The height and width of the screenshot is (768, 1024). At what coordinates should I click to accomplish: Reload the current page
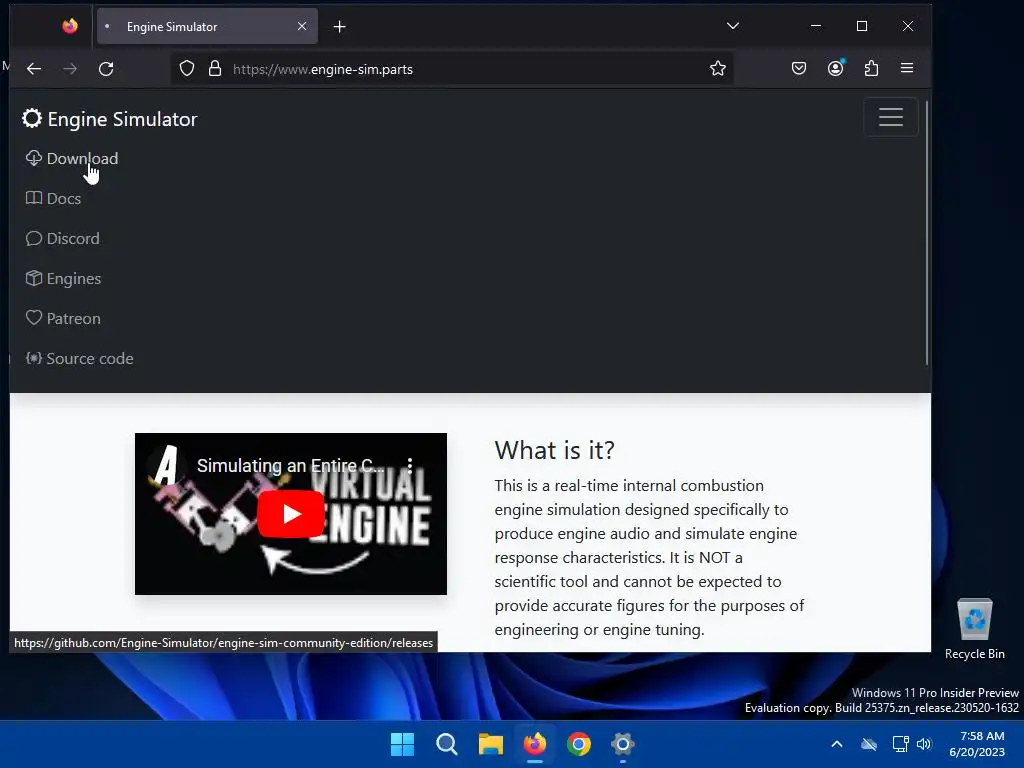tap(106, 69)
